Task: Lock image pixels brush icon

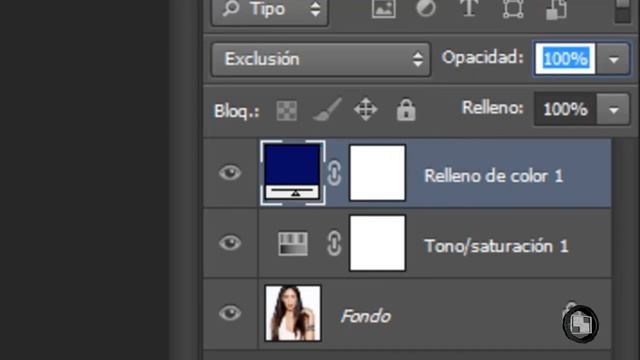Action: tap(327, 110)
